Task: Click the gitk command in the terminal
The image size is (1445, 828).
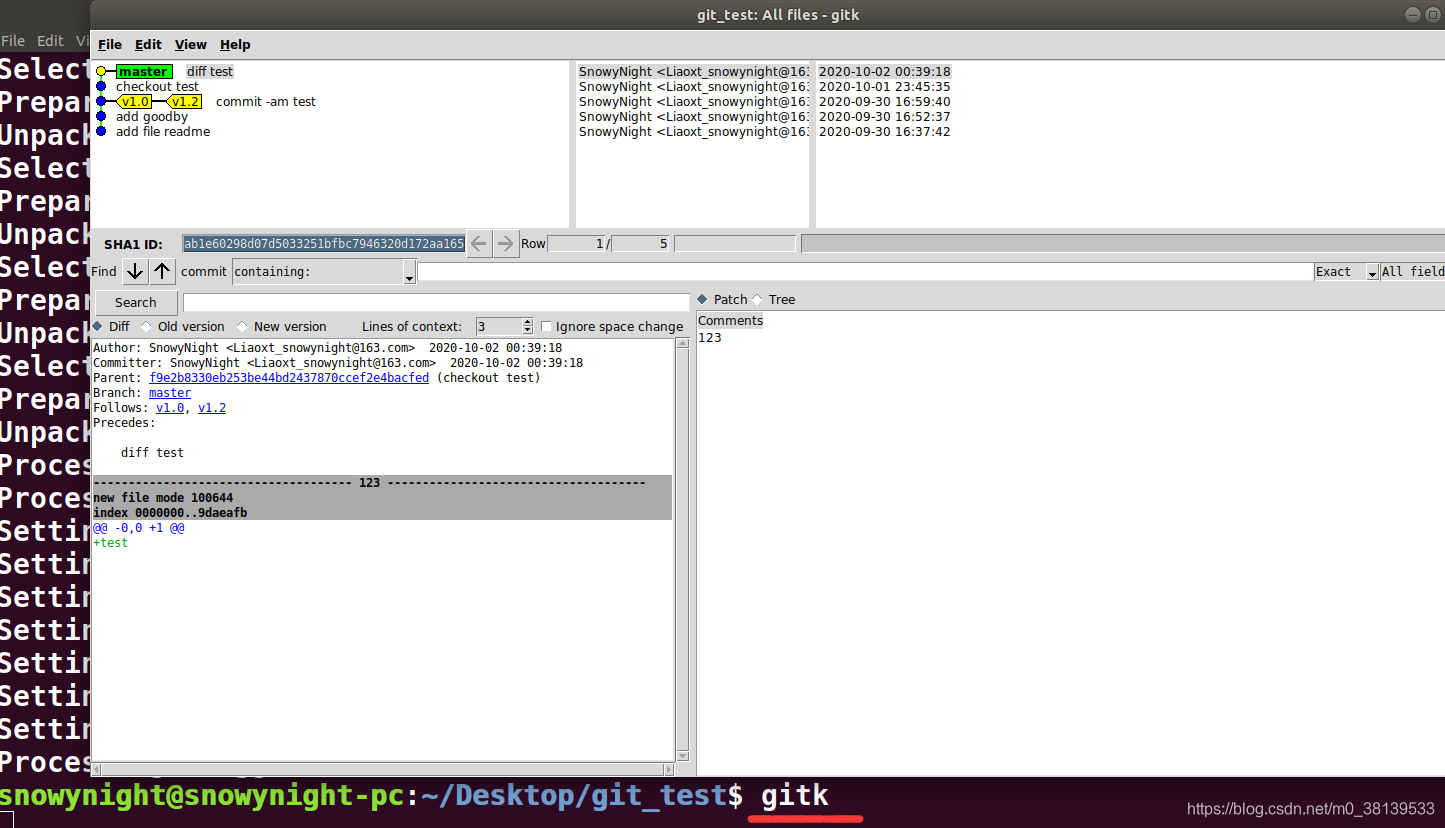Action: coord(795,796)
